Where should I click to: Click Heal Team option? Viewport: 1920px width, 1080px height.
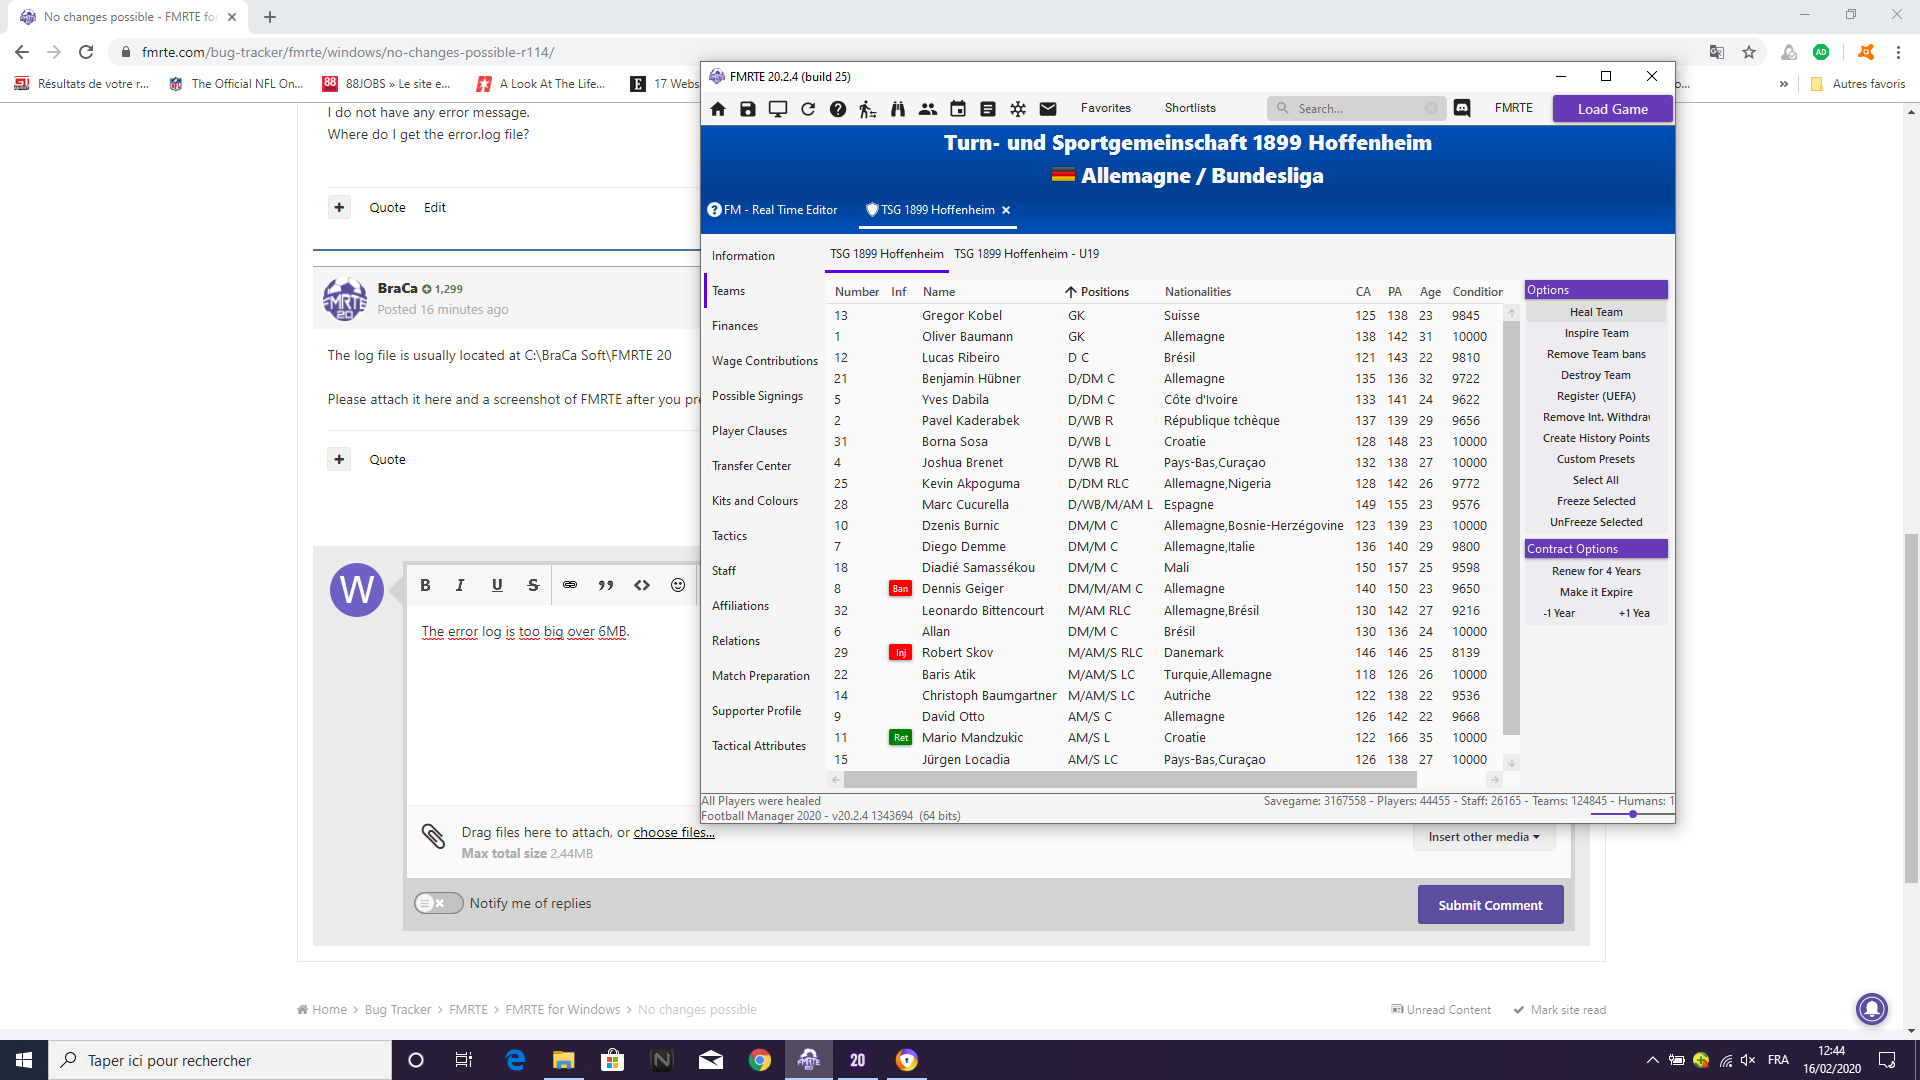coord(1596,312)
